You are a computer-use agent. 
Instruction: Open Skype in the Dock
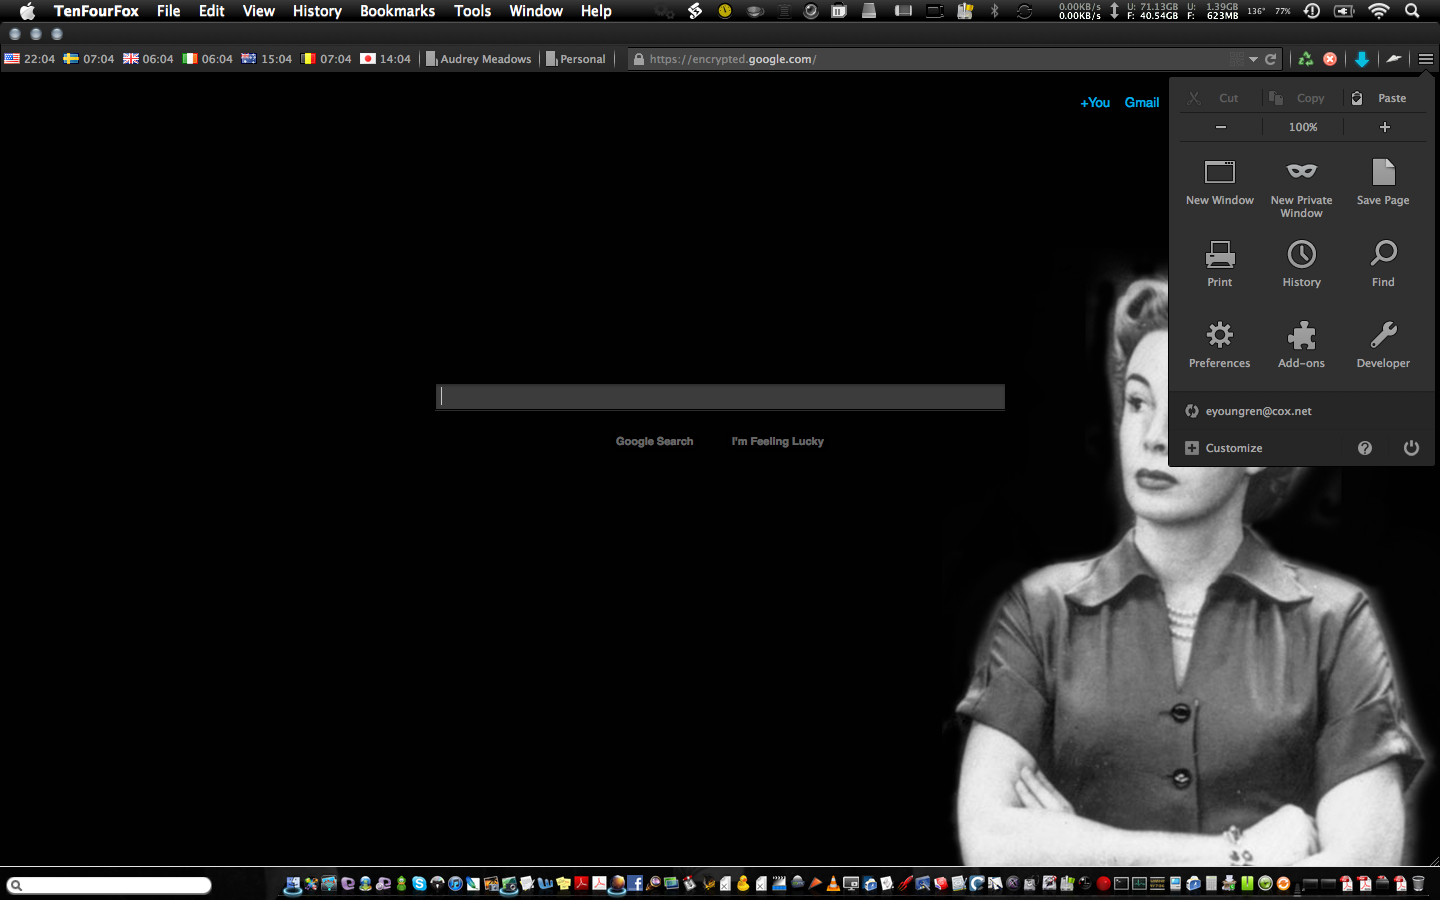(419, 884)
